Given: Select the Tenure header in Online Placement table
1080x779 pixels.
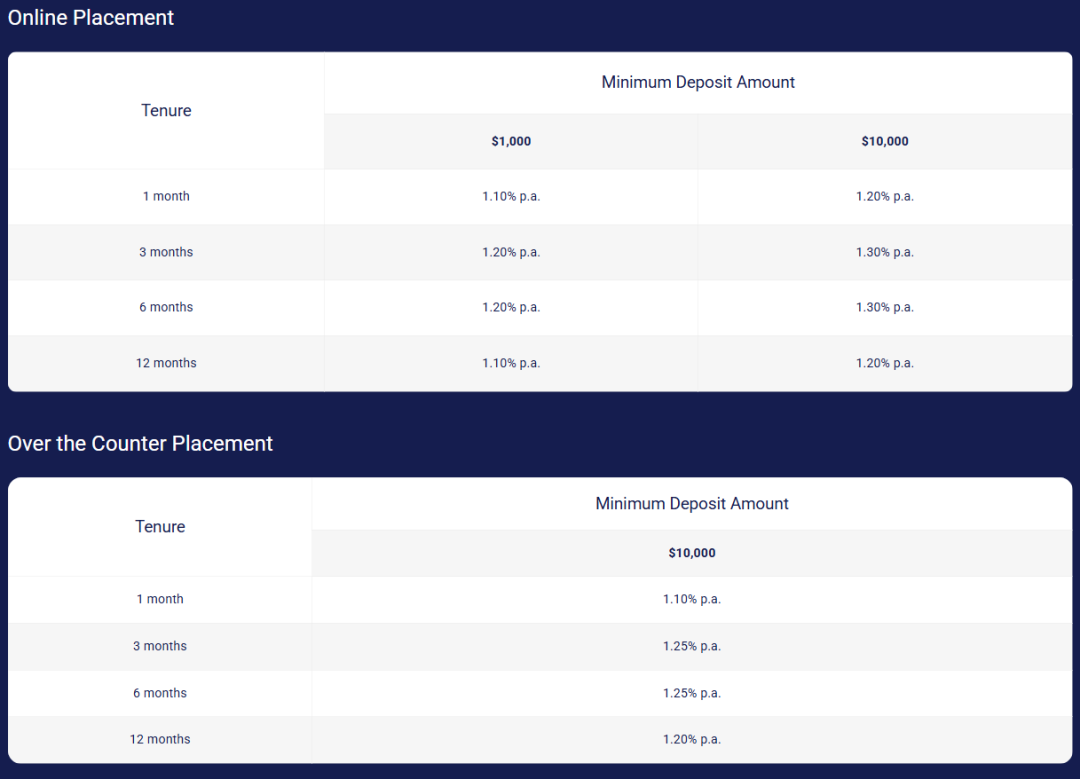Looking at the screenshot, I should coord(166,111).
